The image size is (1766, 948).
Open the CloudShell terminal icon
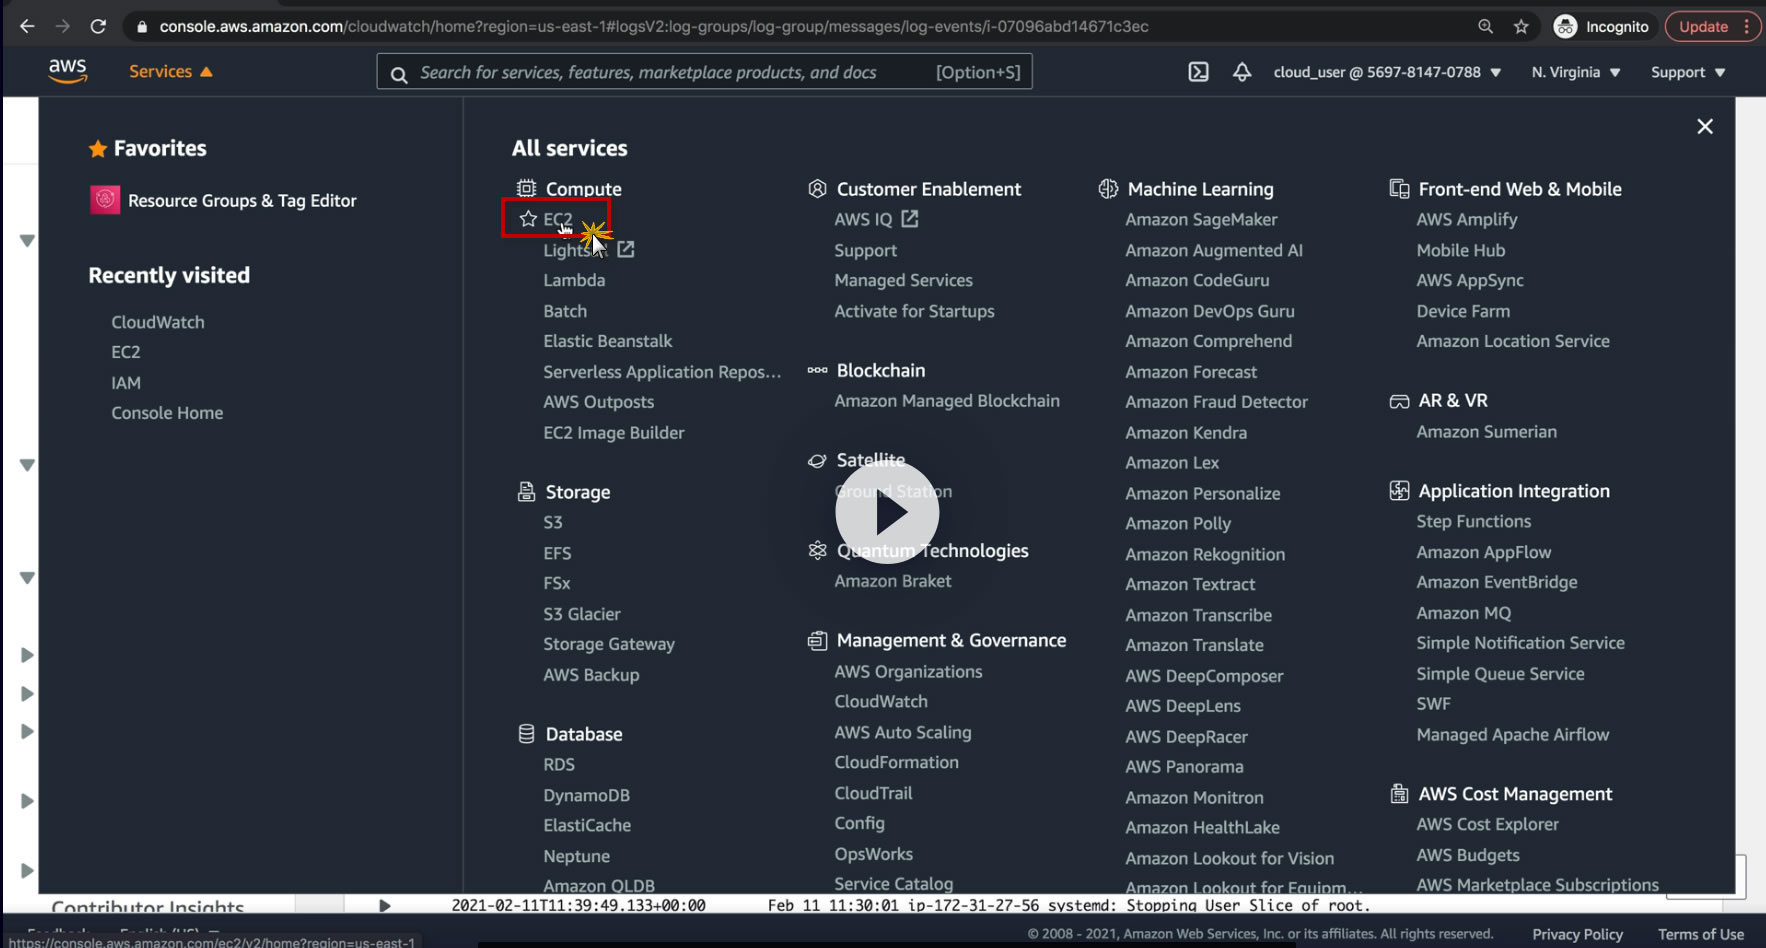pyautogui.click(x=1198, y=72)
